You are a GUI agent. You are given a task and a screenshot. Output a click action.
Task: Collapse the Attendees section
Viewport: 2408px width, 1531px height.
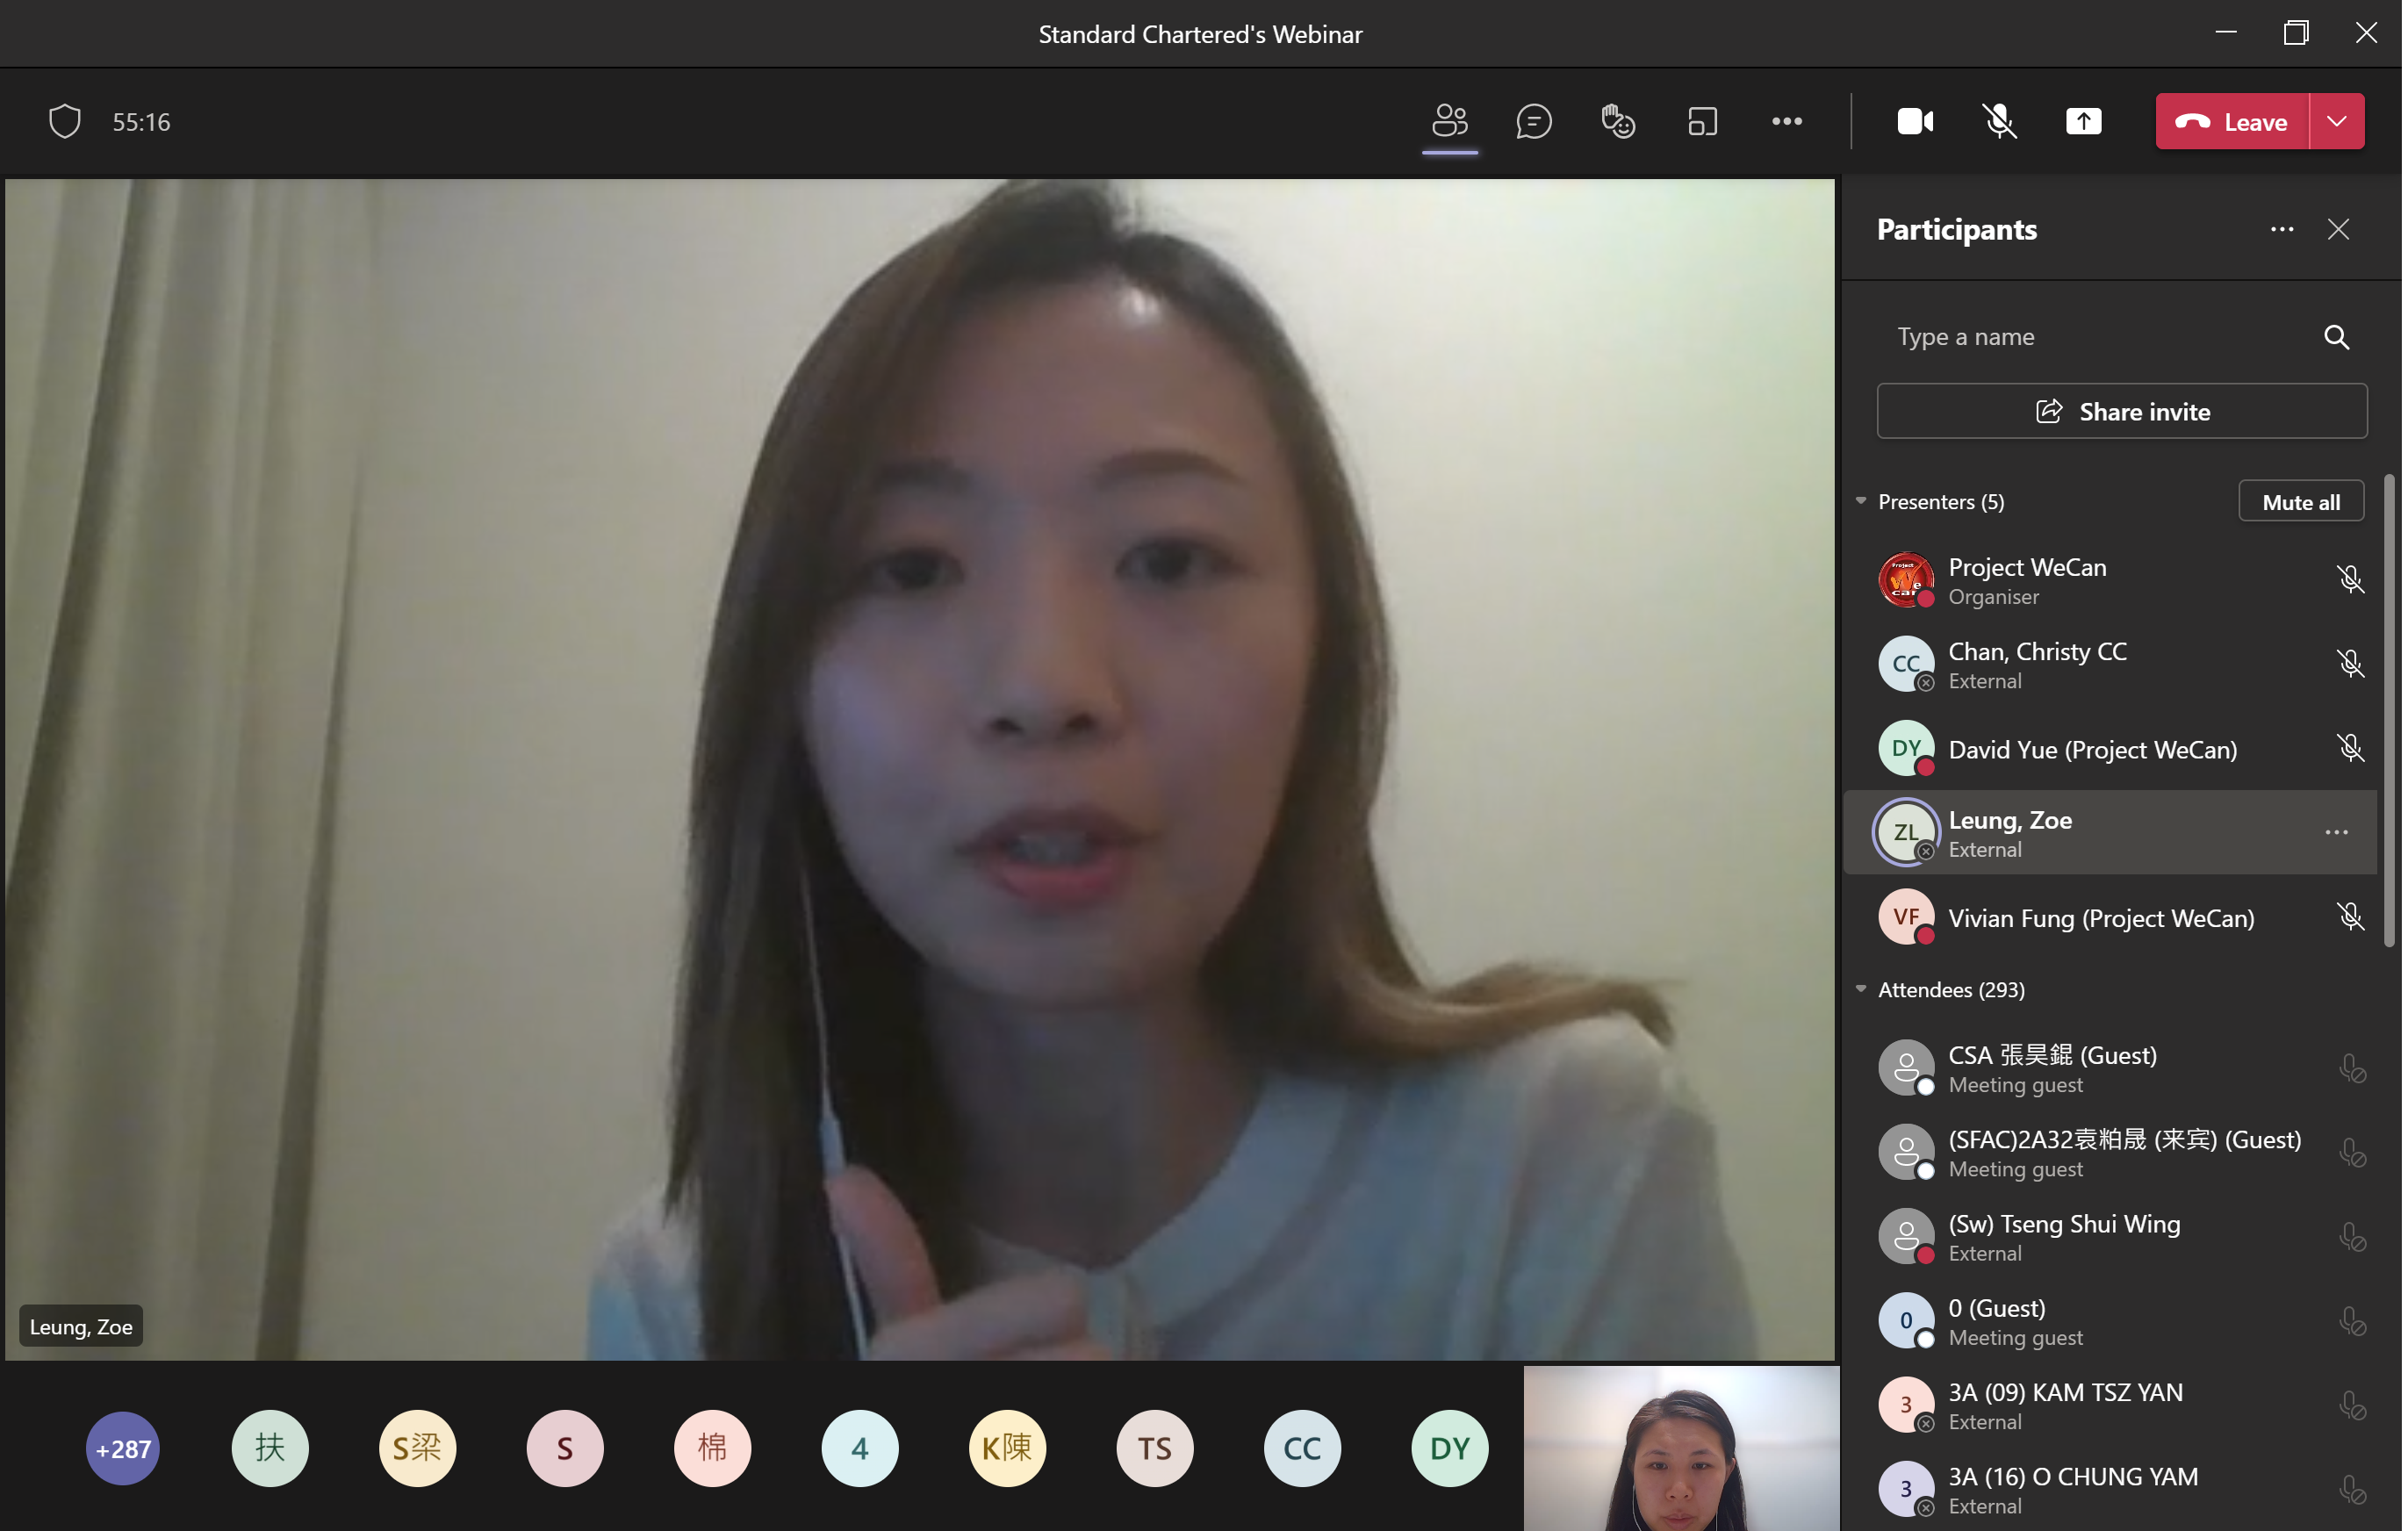click(1861, 989)
